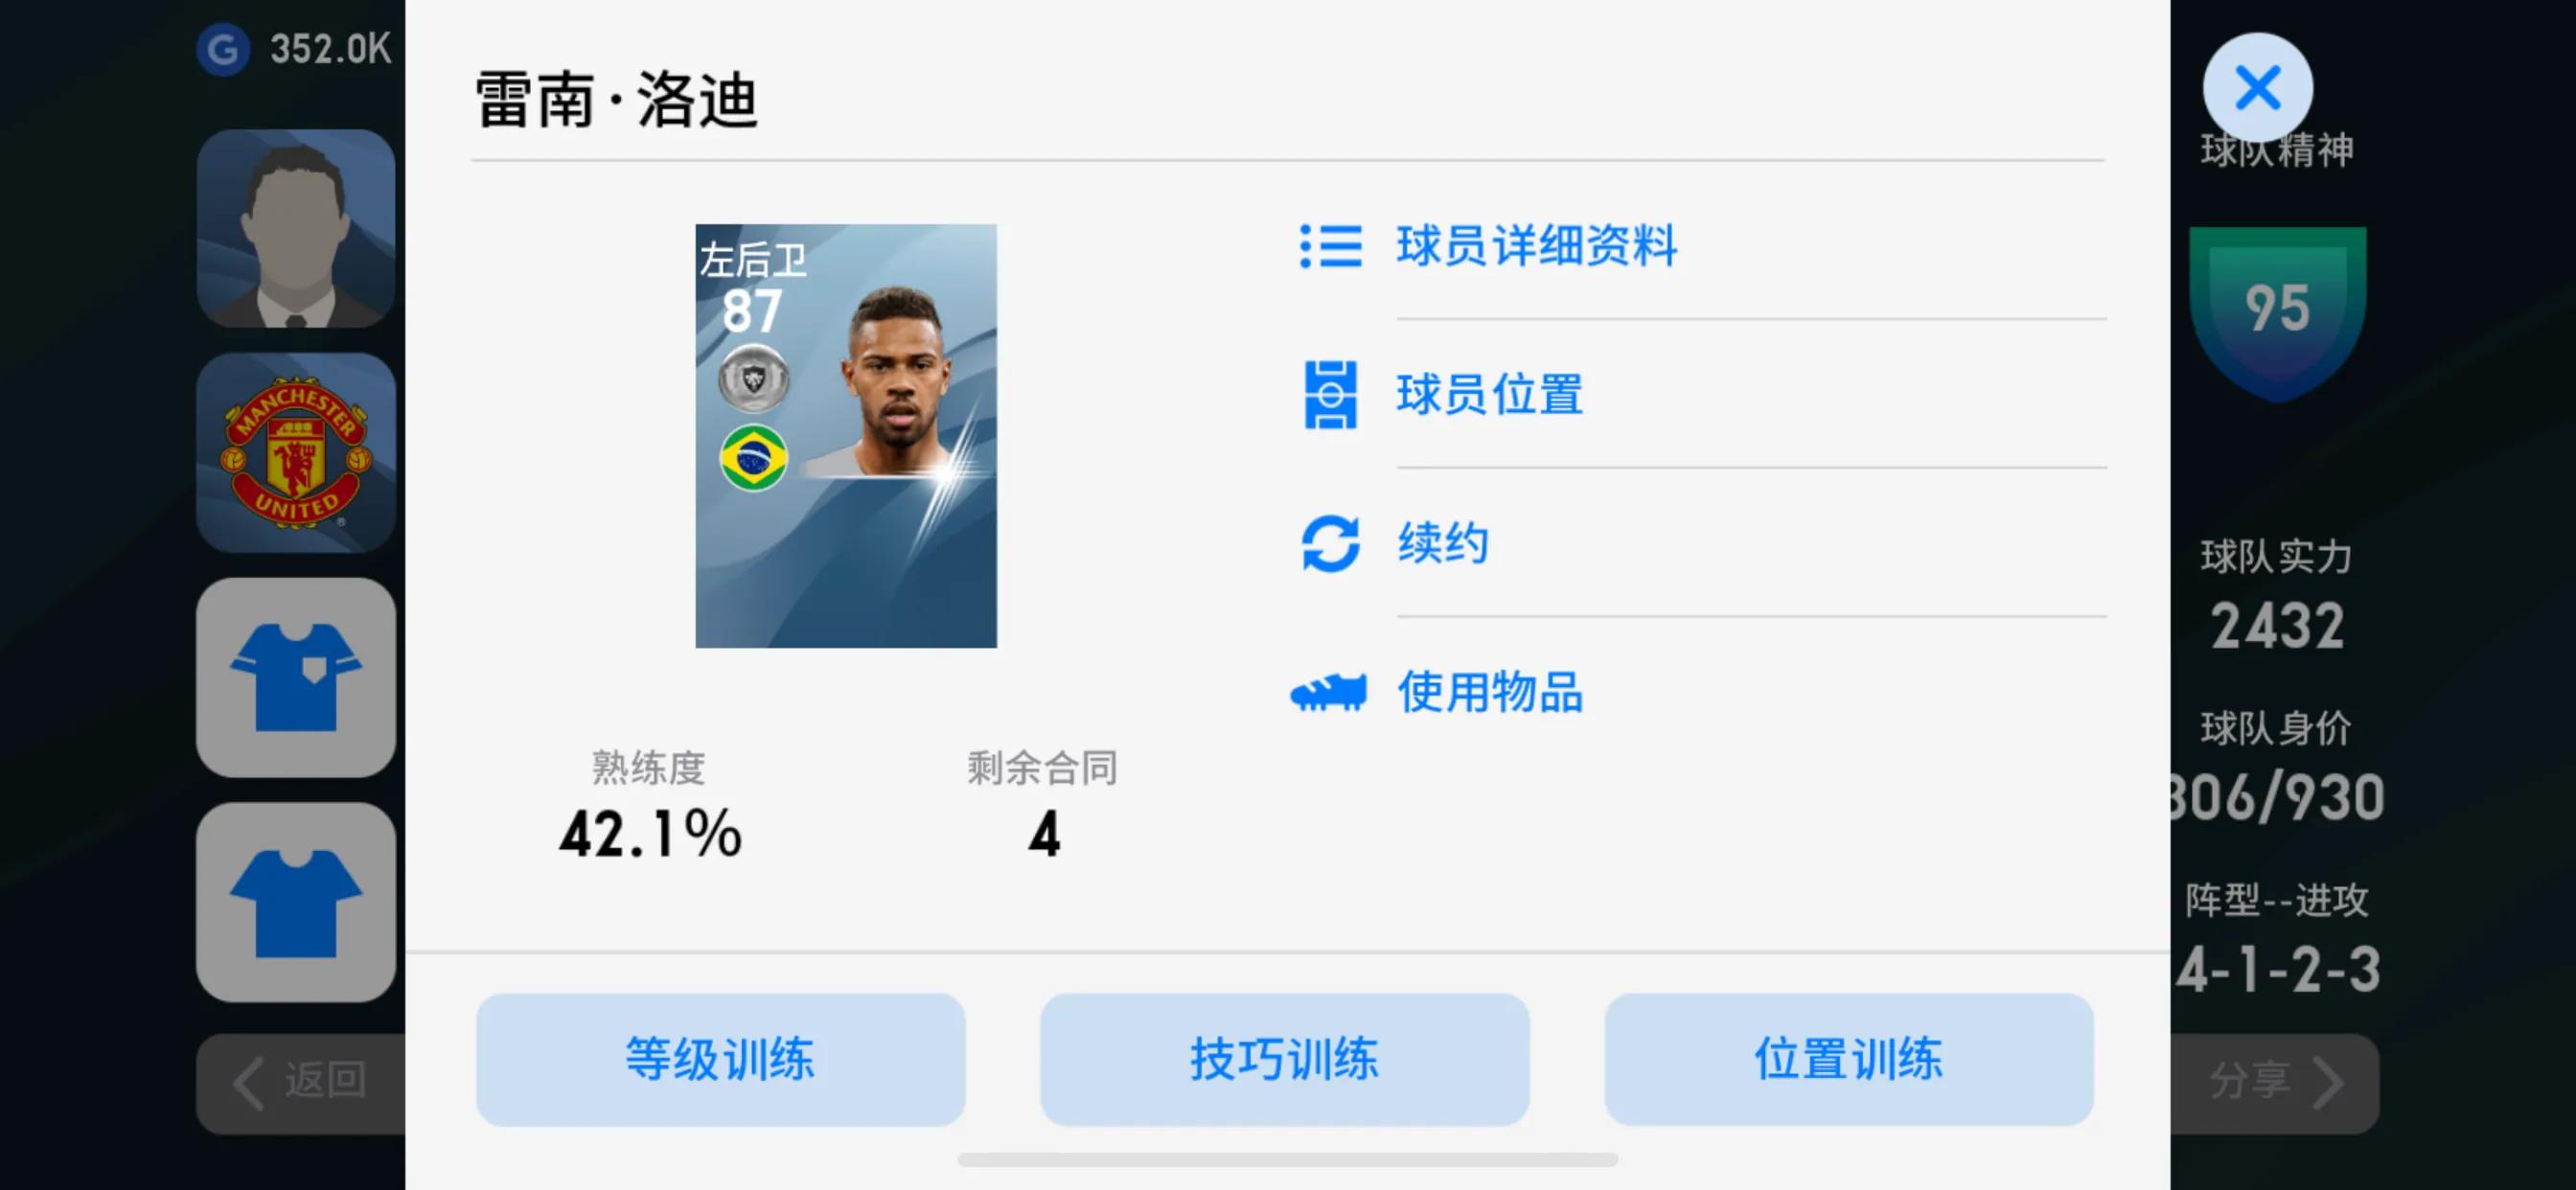The height and width of the screenshot is (1190, 2576).
Task: Tap the G coin balance icon
Action: [222, 49]
